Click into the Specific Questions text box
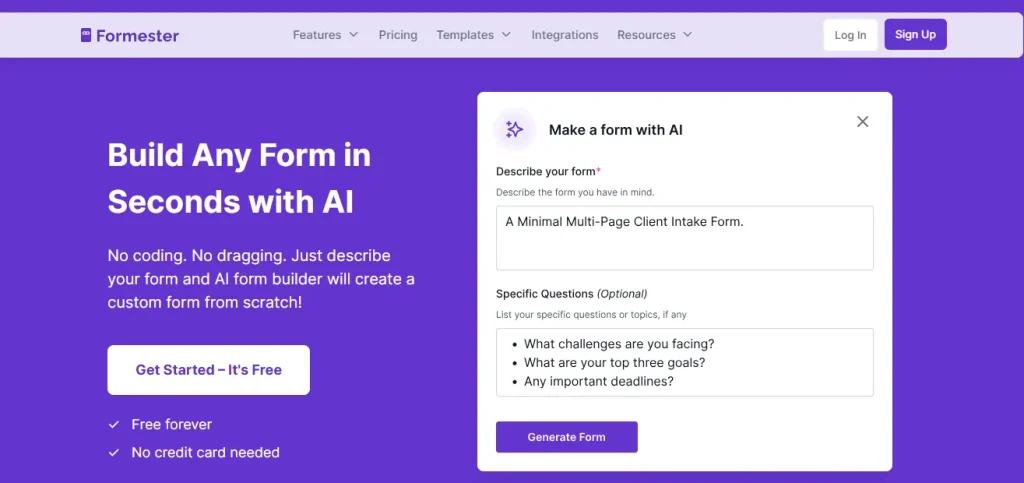1024x483 pixels. pyautogui.click(x=685, y=362)
